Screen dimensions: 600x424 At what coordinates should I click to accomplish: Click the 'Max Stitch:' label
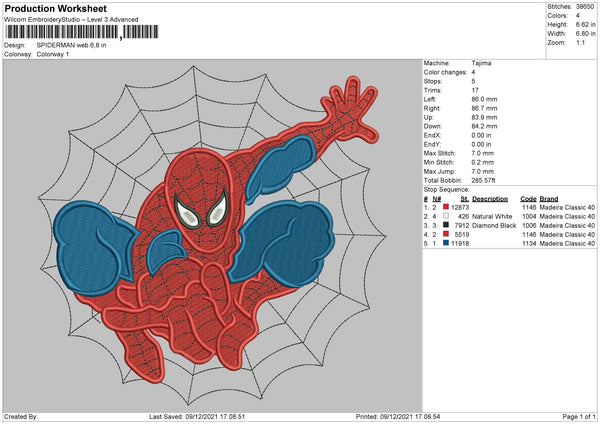(x=440, y=153)
